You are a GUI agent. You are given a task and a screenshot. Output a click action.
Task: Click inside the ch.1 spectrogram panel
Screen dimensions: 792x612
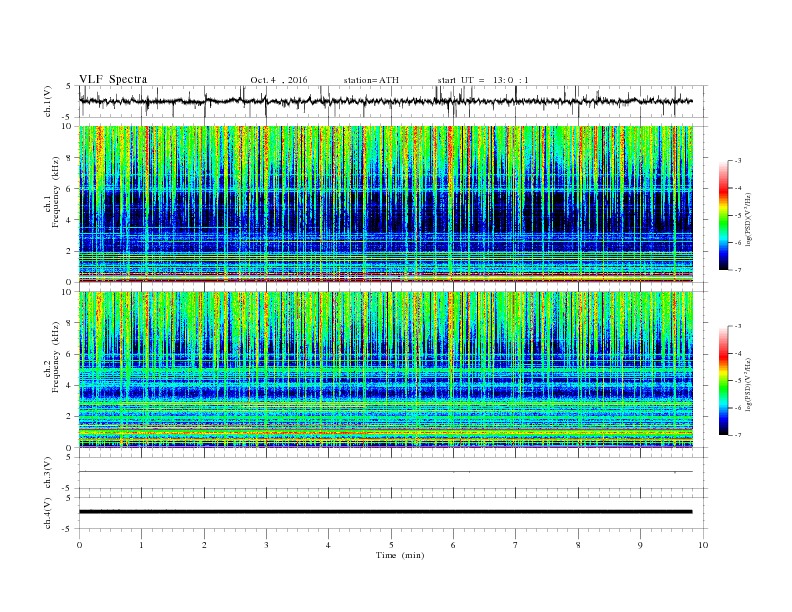385,204
